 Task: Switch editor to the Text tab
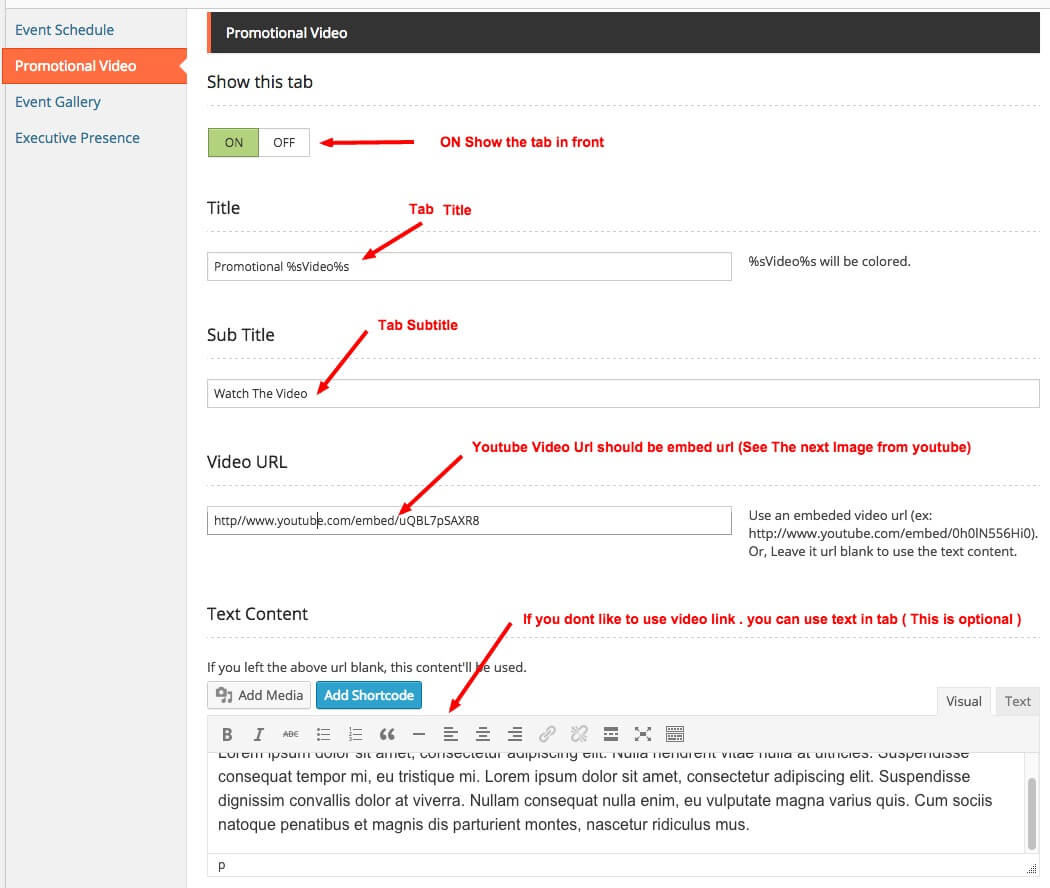[1017, 701]
